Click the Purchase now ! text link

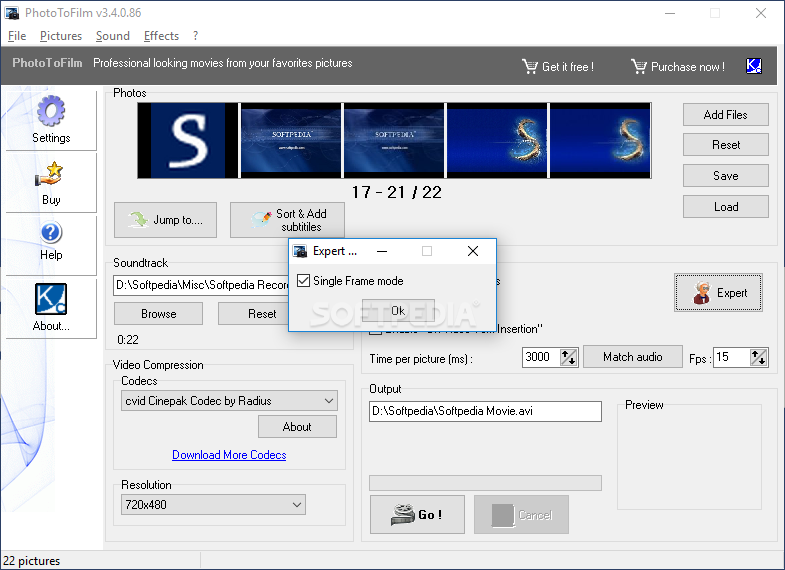(688, 67)
